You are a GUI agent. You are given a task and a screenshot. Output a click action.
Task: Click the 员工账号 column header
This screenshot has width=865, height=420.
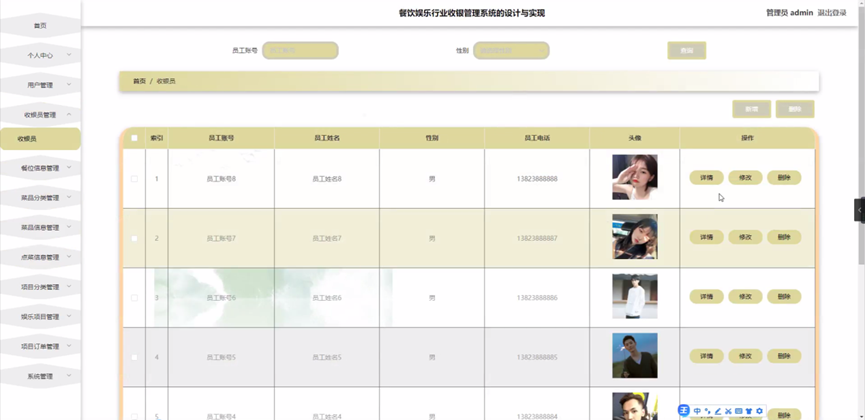221,138
